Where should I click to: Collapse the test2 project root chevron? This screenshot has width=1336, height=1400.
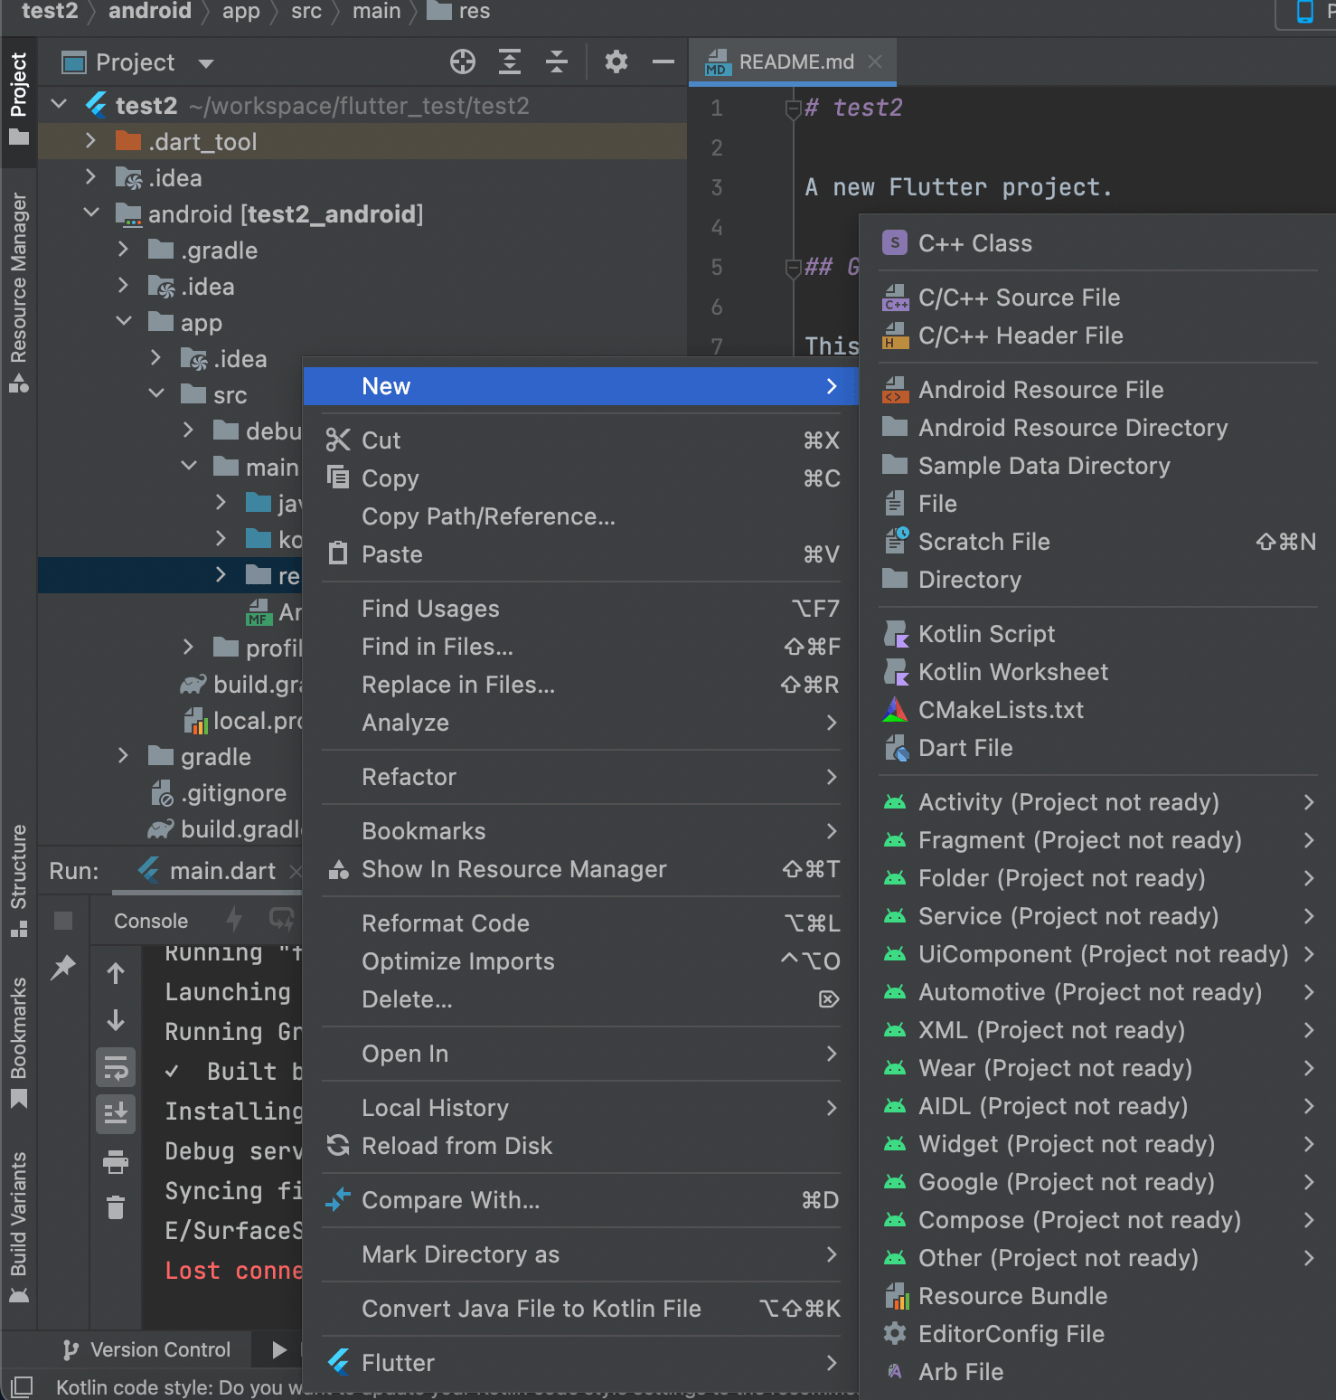pos(59,104)
